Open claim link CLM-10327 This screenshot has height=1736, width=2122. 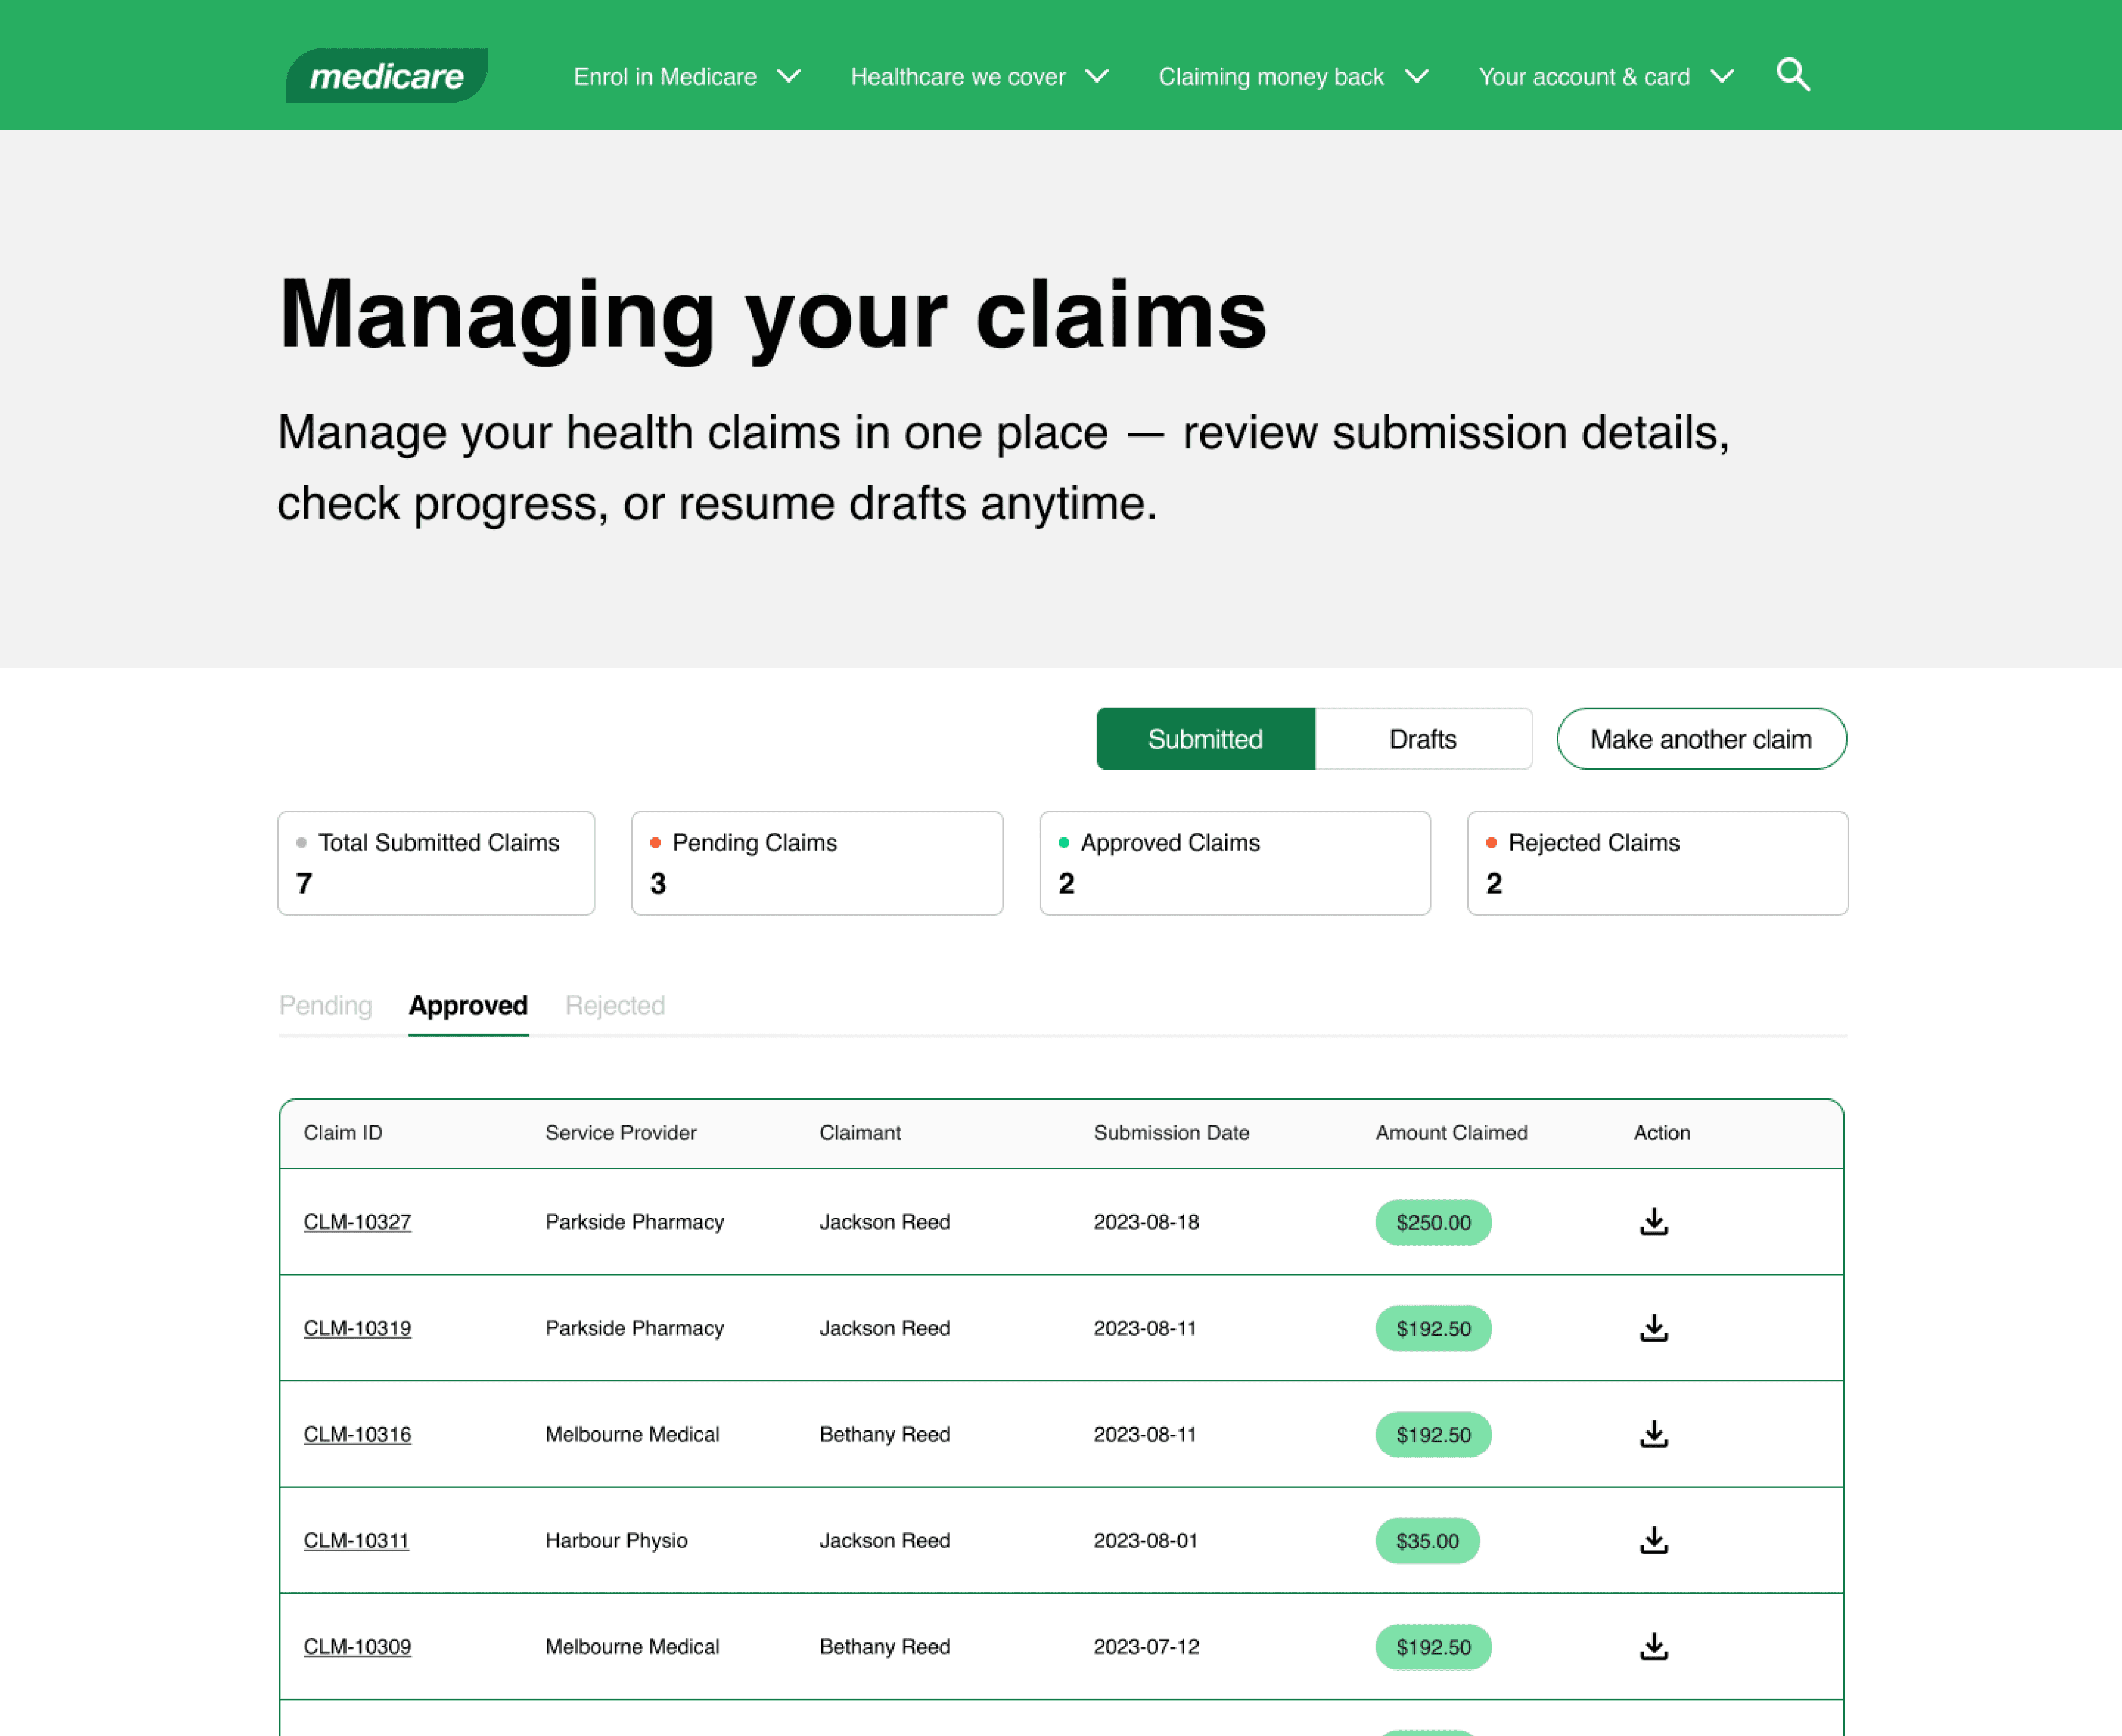[357, 1222]
